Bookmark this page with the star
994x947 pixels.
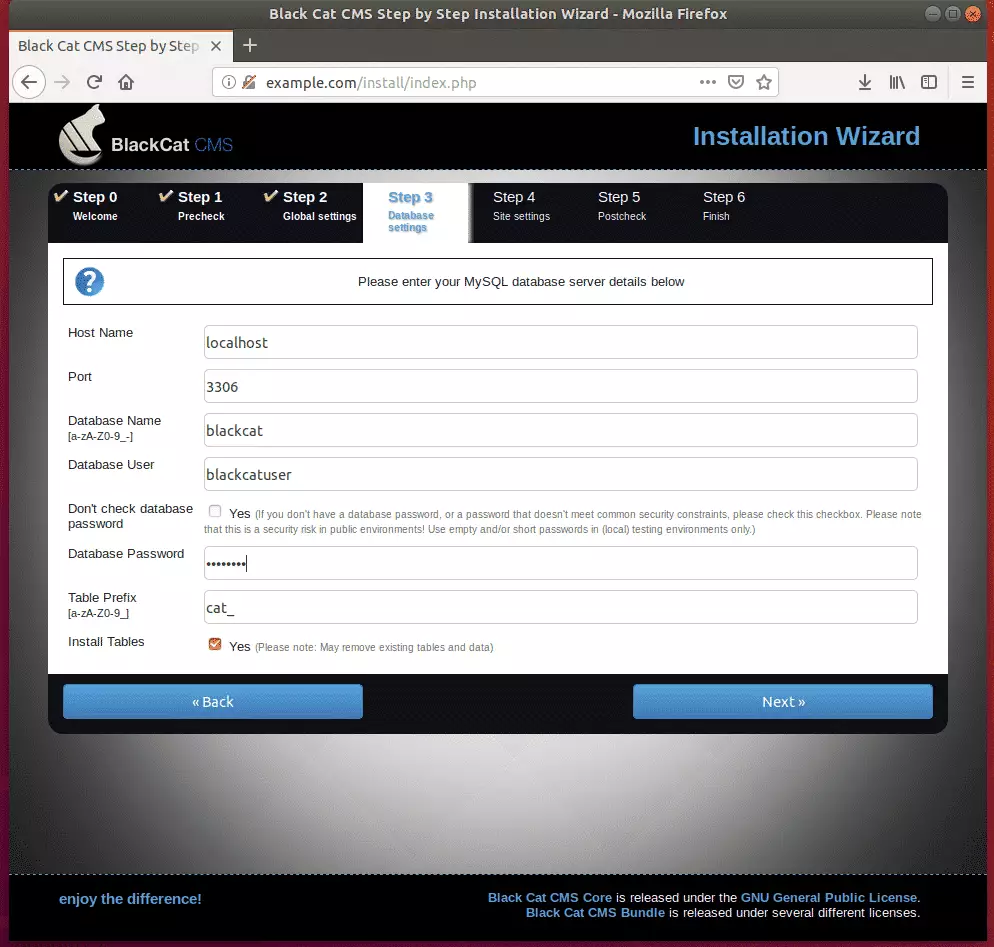764,82
